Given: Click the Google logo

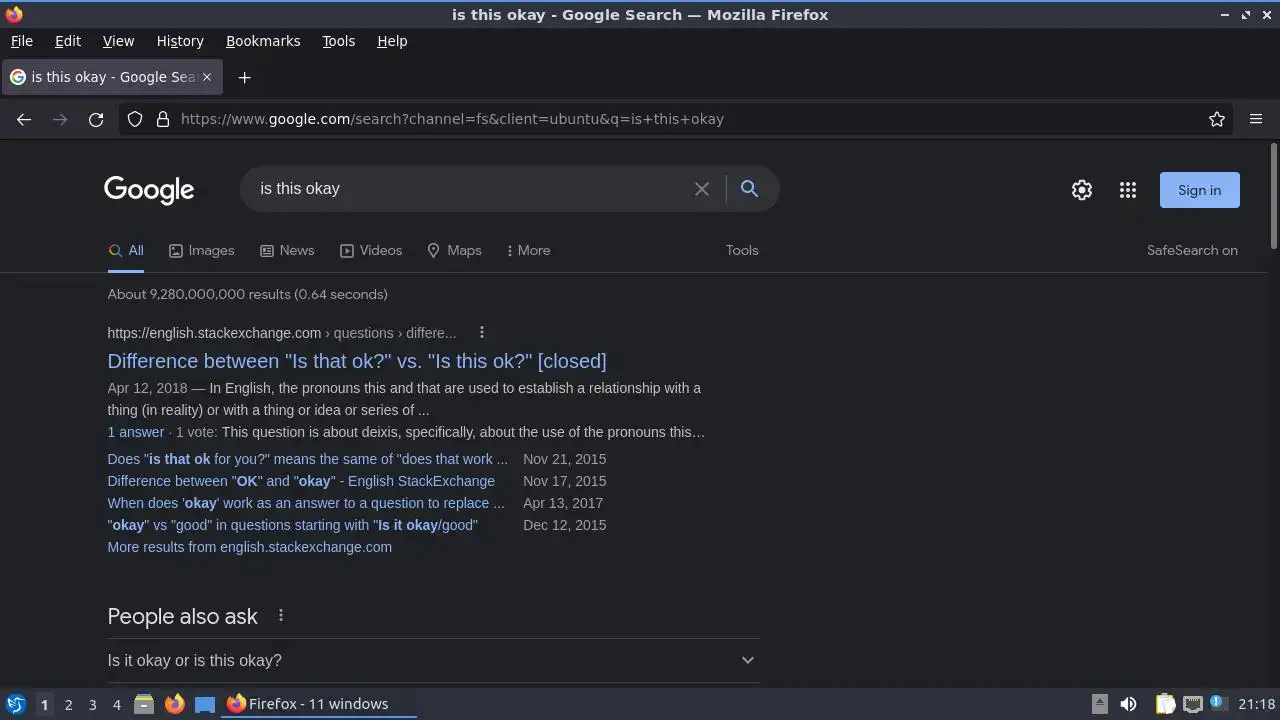Looking at the screenshot, I should point(149,190).
